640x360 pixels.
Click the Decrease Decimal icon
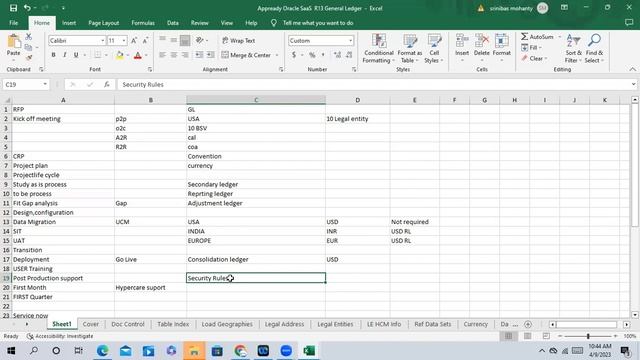pyautogui.click(x=349, y=55)
